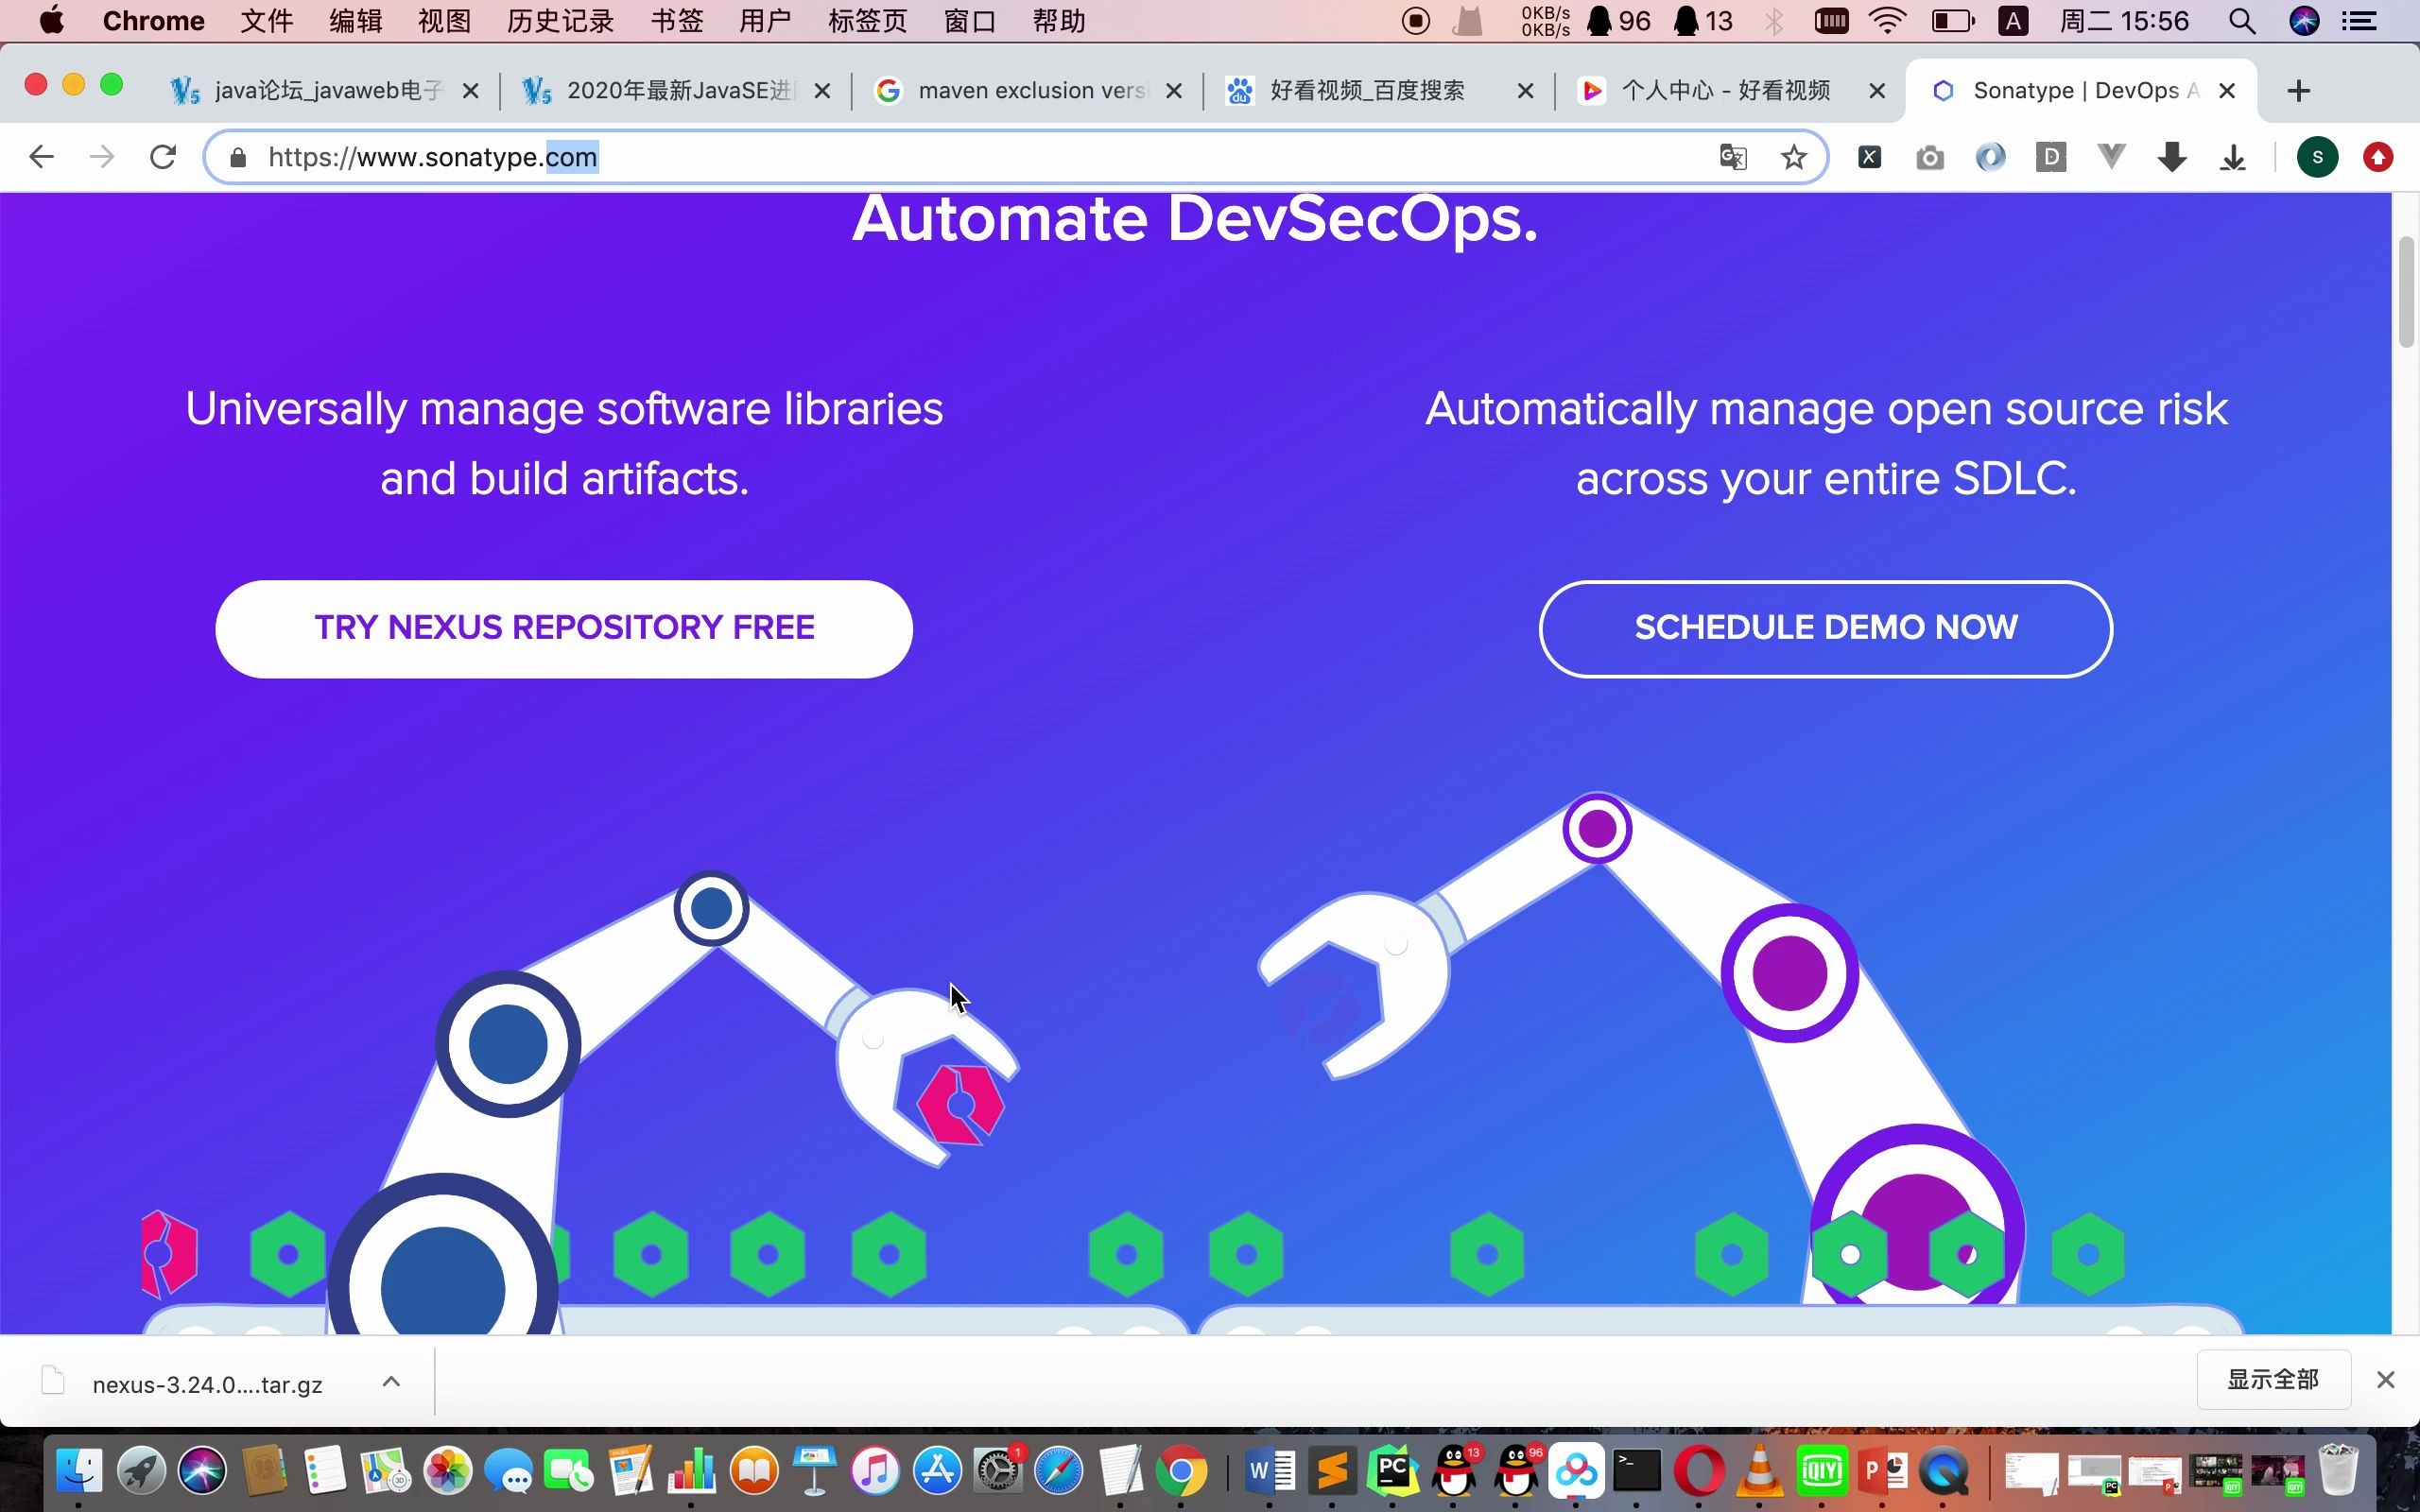Viewport: 2420px width, 1512px height.
Task: Expand the nexus-3.24.0 download options chevron
Action: coord(391,1382)
